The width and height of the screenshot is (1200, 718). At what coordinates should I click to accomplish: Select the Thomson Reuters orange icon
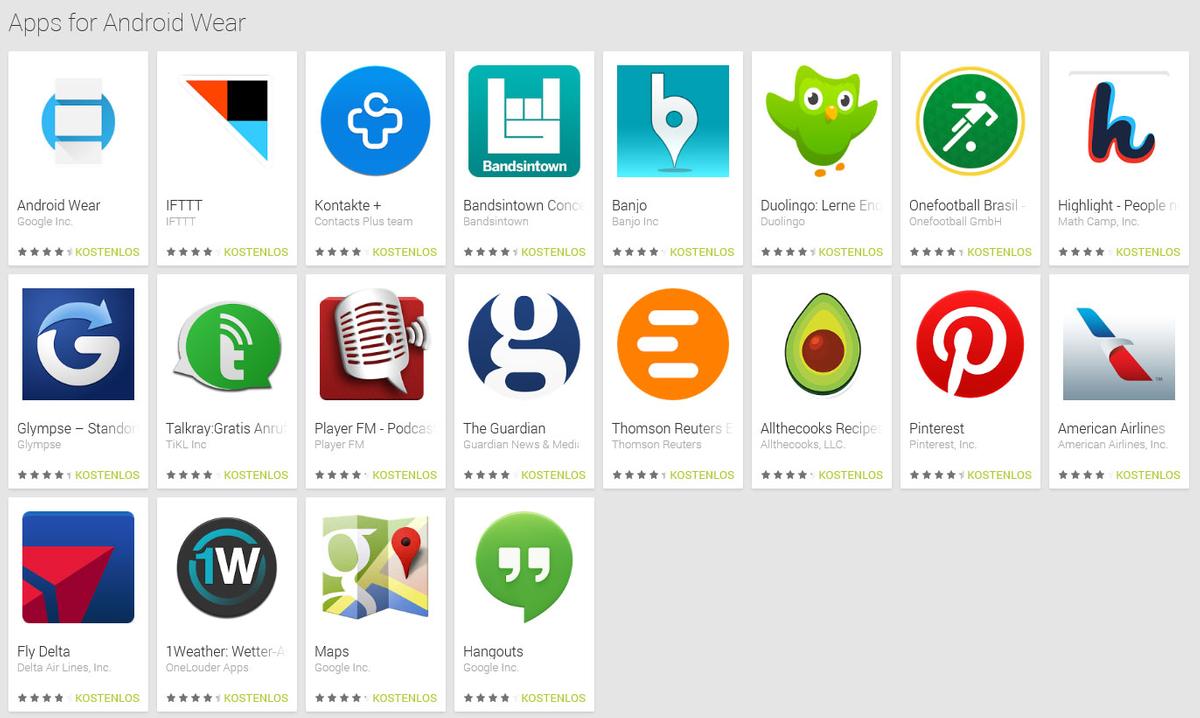673,344
